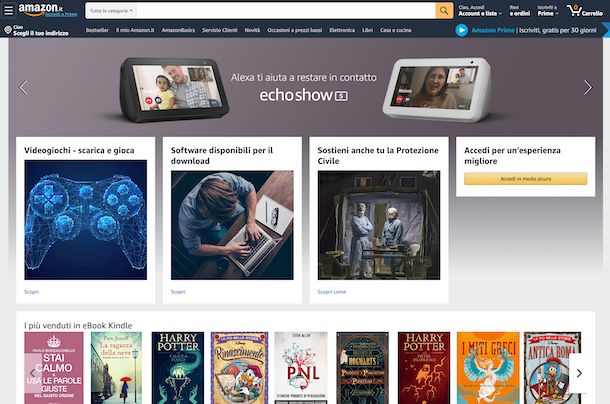This screenshot has height=404, width=610.
Task: Open the laptop user image
Action: [x=232, y=225]
